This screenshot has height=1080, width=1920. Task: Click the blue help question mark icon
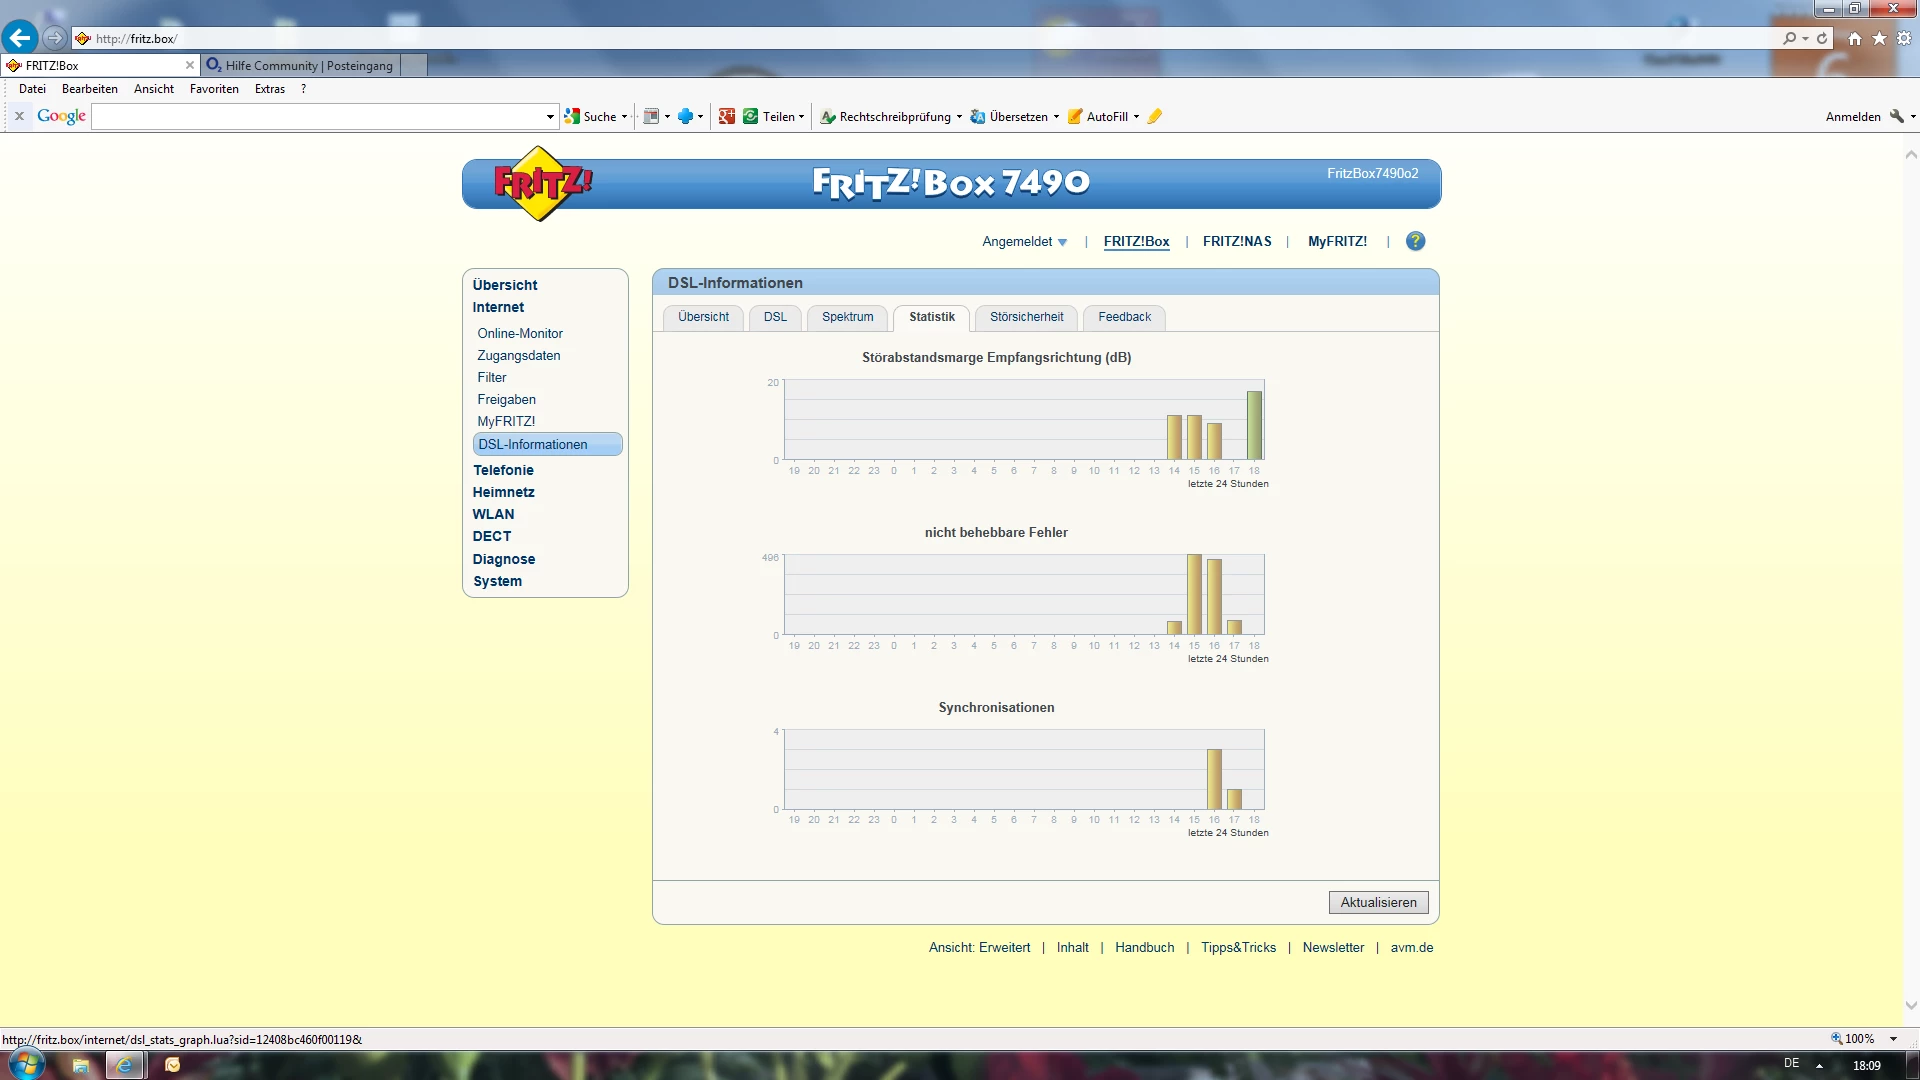pyautogui.click(x=1415, y=241)
